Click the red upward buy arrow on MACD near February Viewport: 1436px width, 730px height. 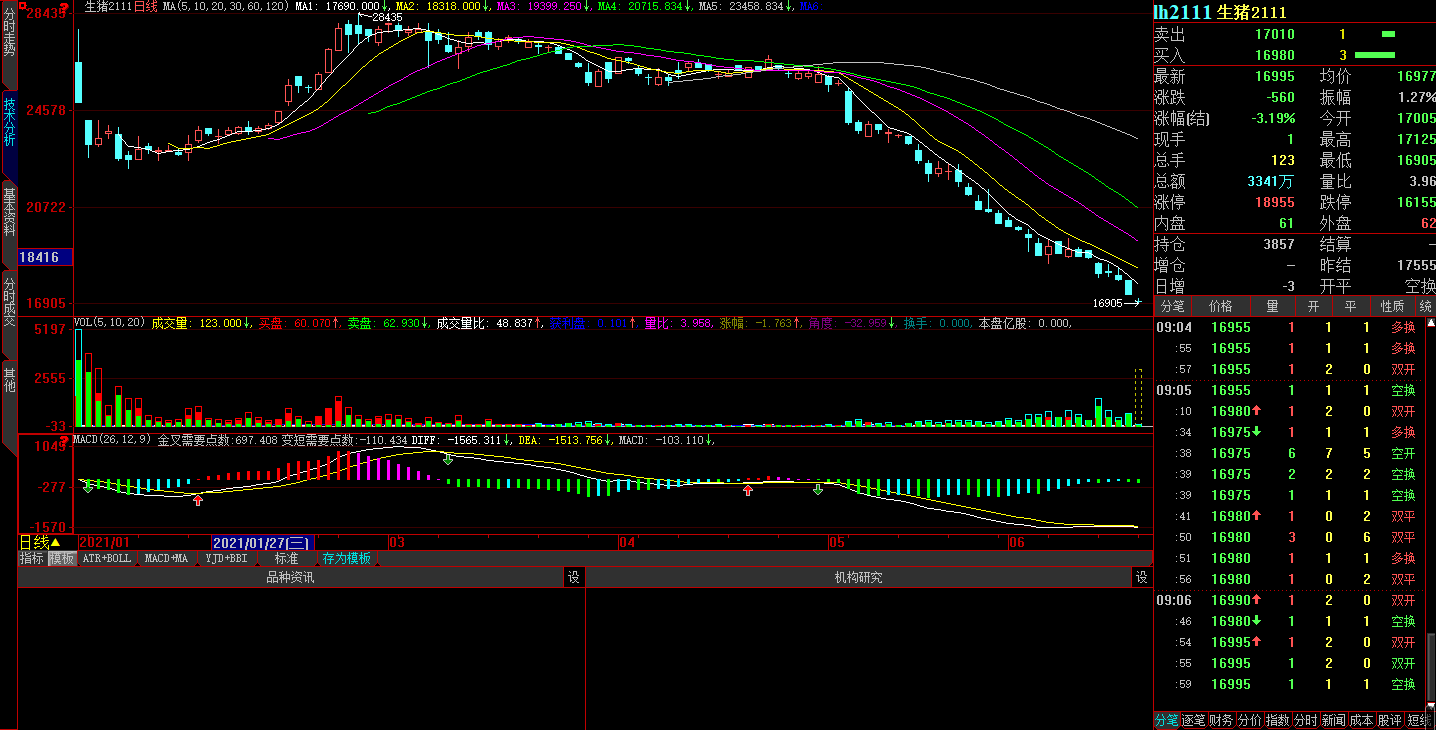[198, 499]
